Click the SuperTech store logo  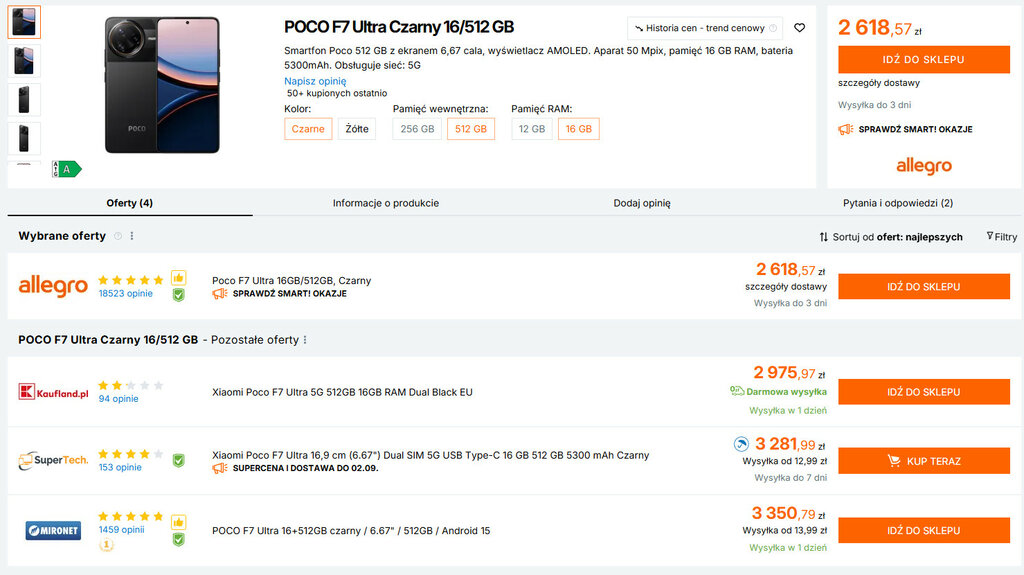(53, 461)
